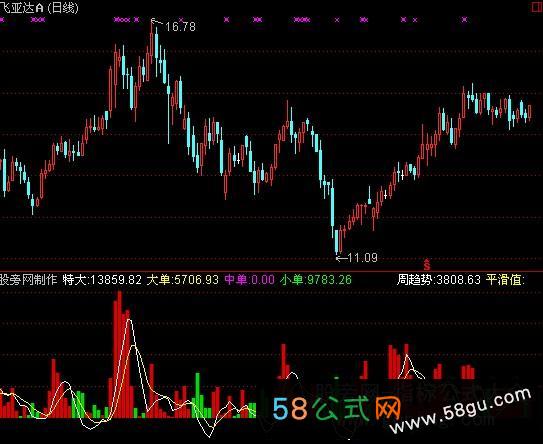This screenshot has width=543, height=444.
Task: Select the 16.78 price high label
Action: tap(180, 26)
